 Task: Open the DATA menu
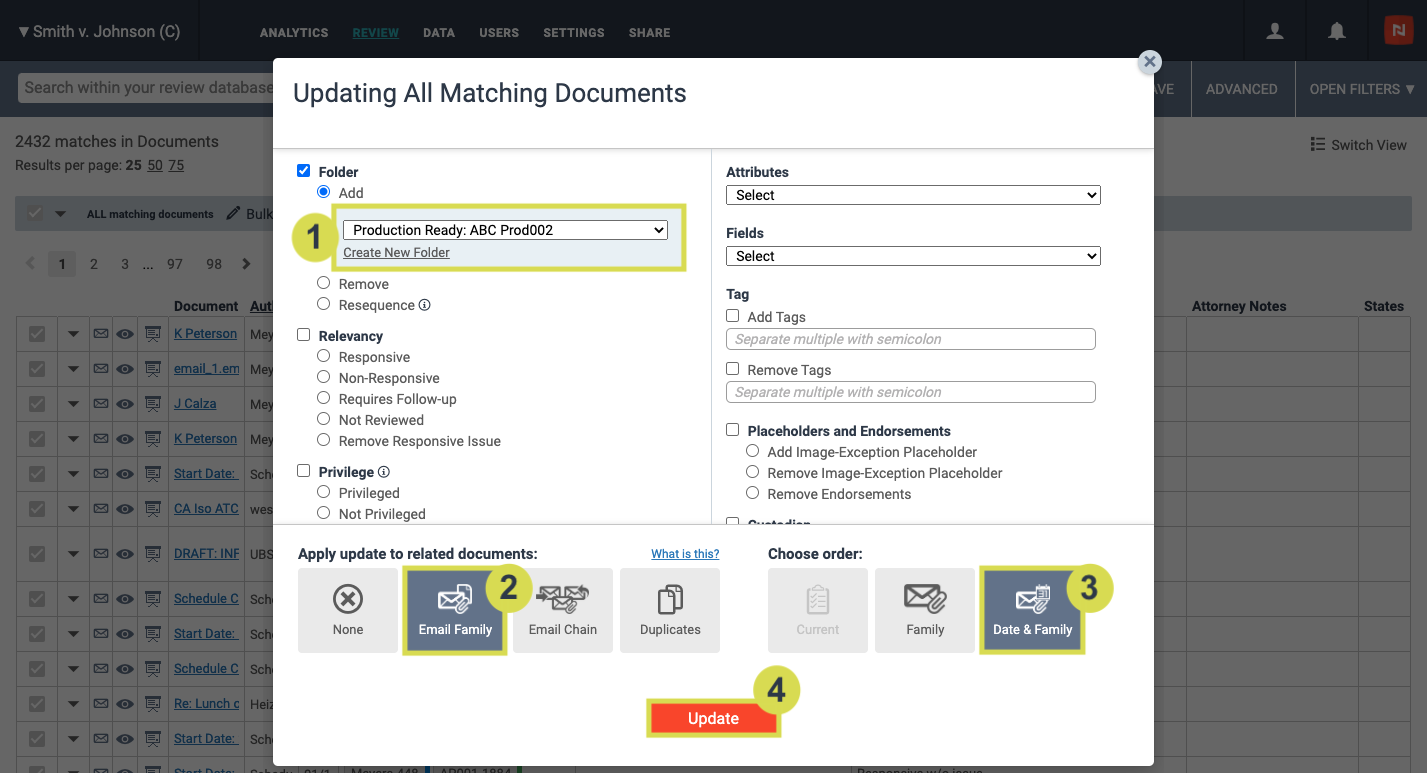tap(439, 33)
